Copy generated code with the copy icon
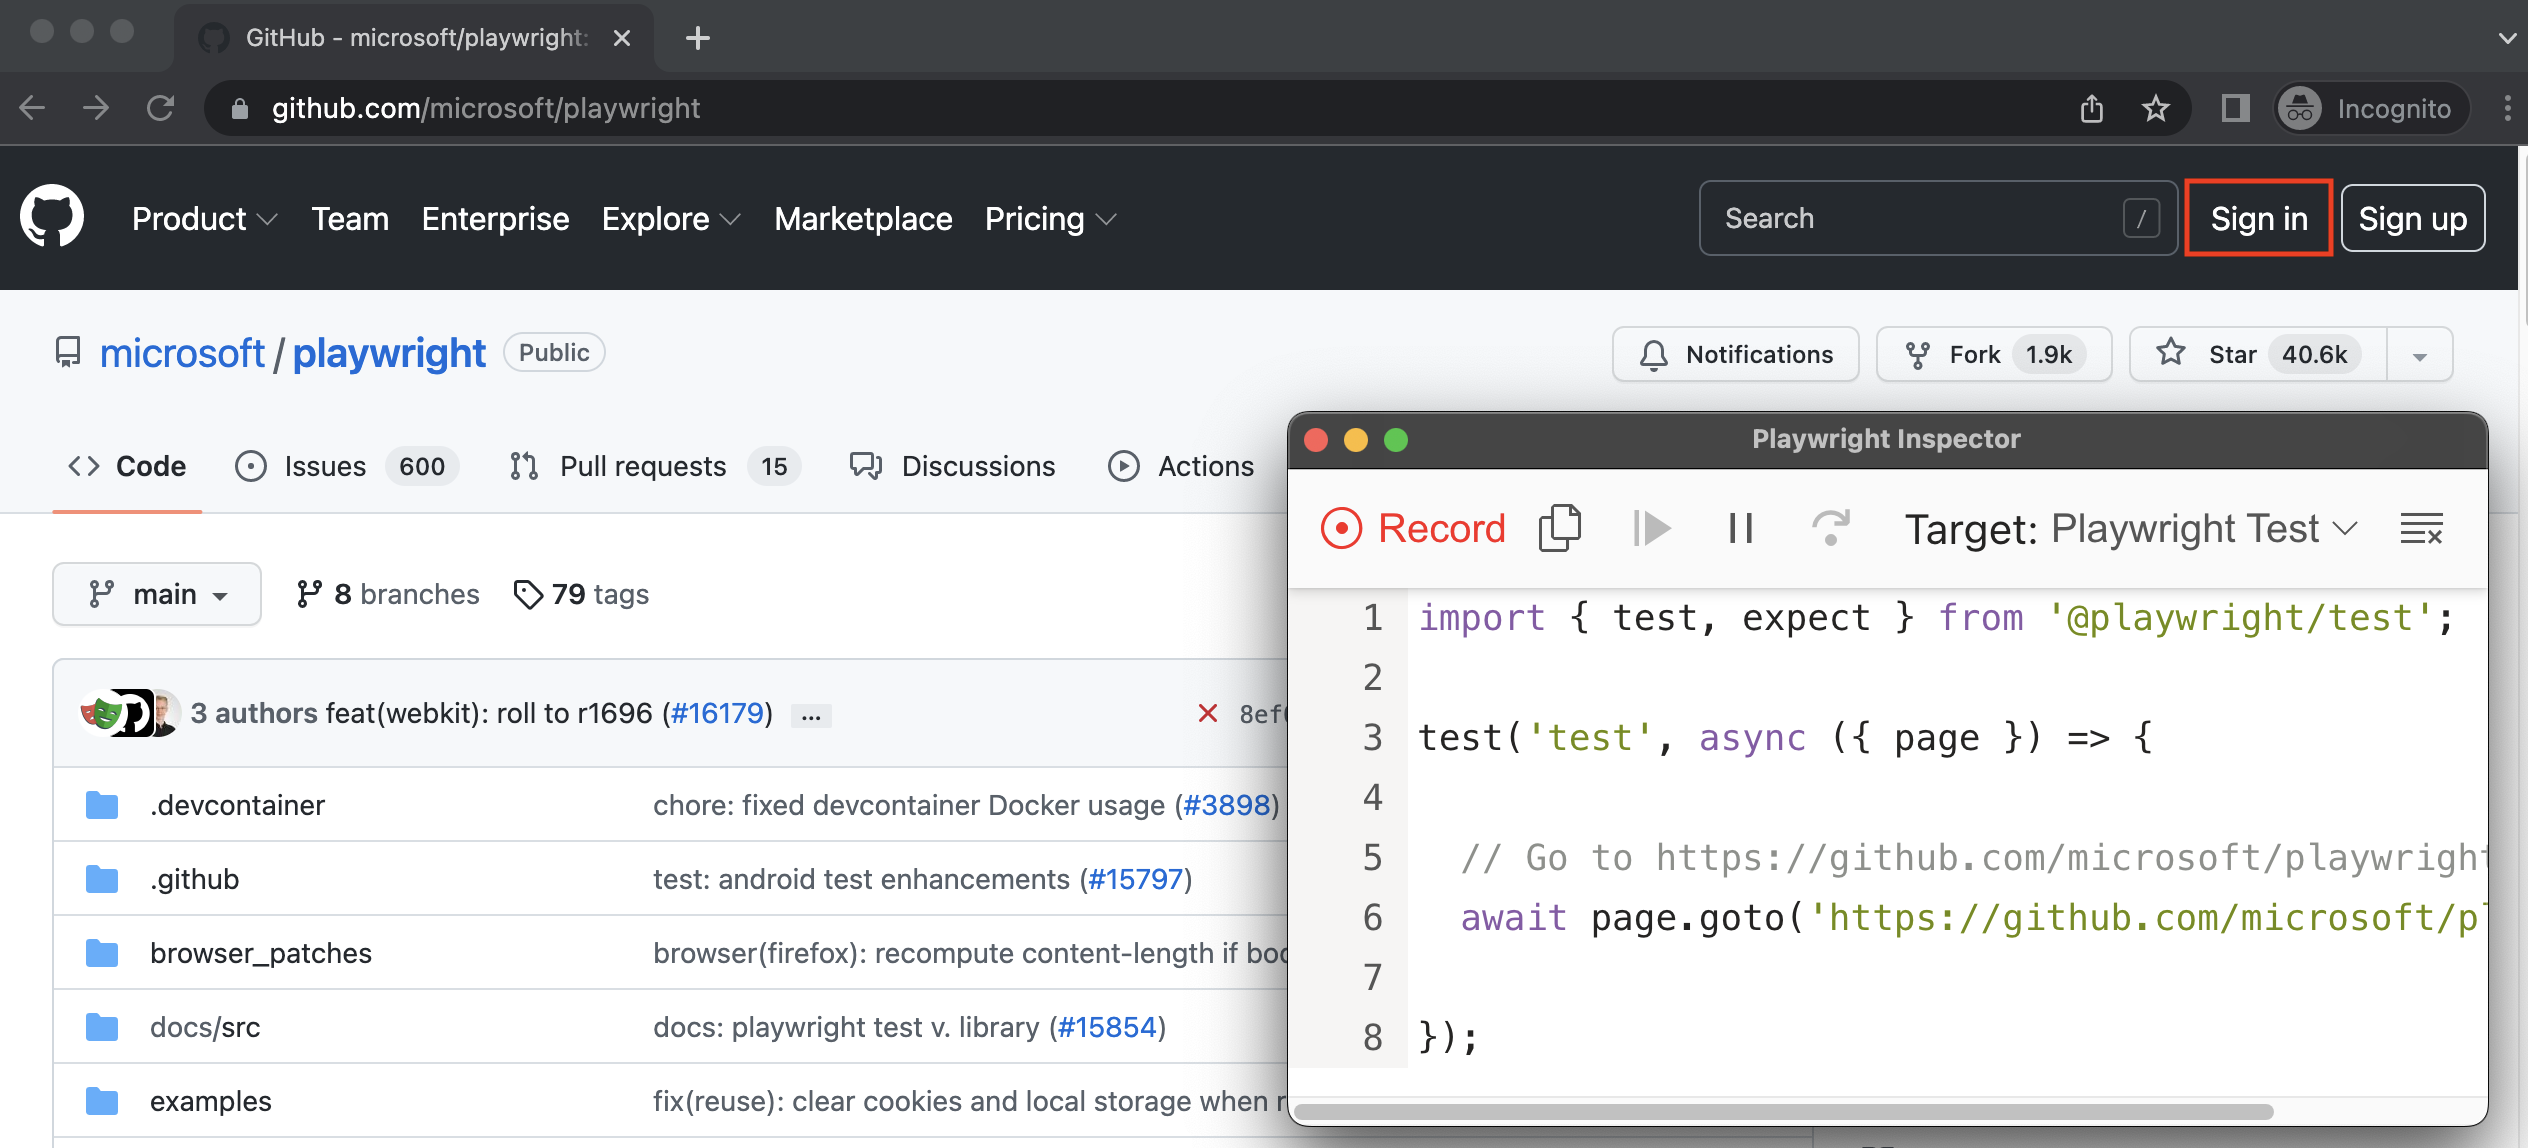Viewport: 2528px width, 1148px height. tap(1560, 528)
